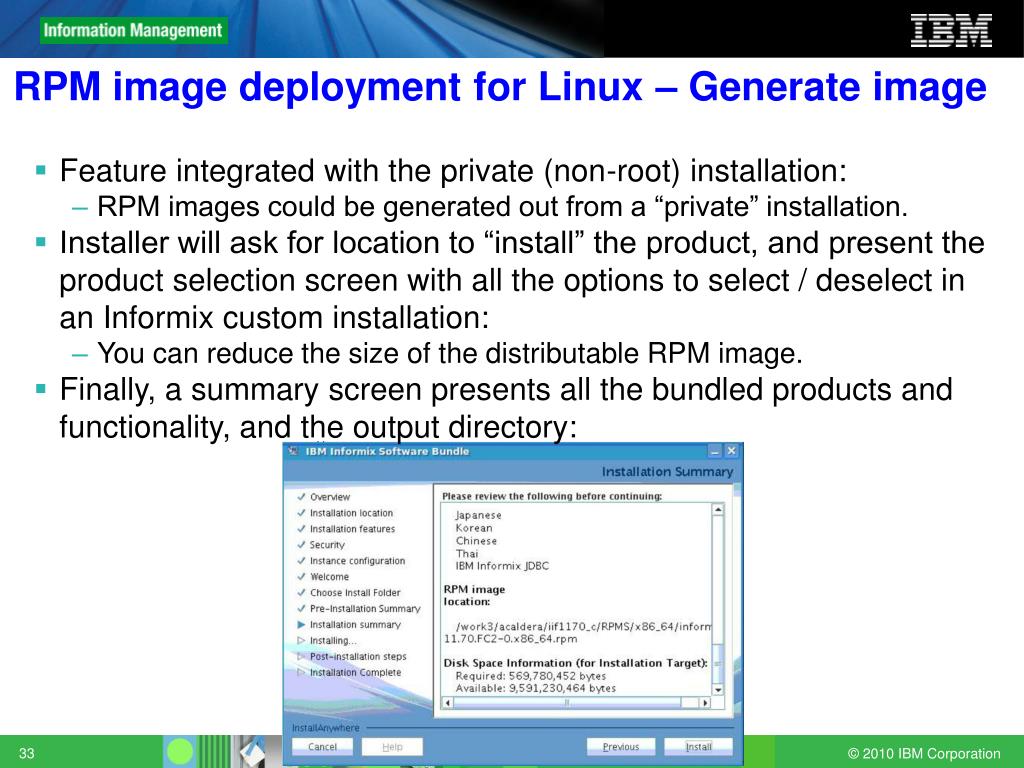The height and width of the screenshot is (768, 1024).
Task: Click the Available 9,591,230,464 bytes line
Action: pos(536,688)
